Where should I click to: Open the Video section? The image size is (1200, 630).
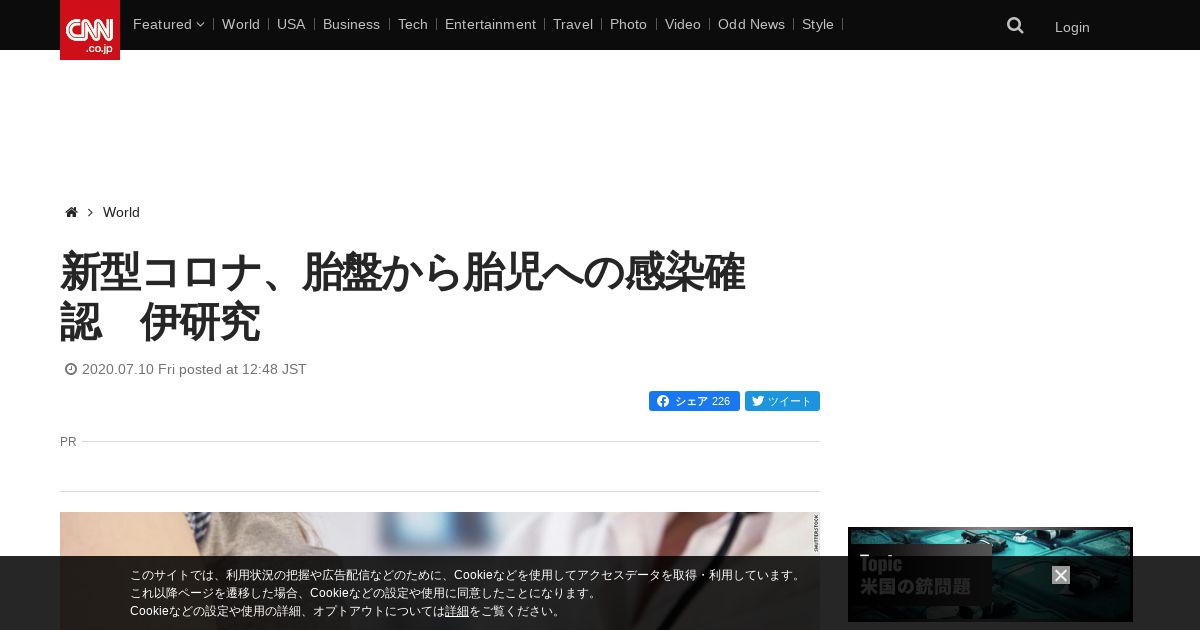[683, 24]
